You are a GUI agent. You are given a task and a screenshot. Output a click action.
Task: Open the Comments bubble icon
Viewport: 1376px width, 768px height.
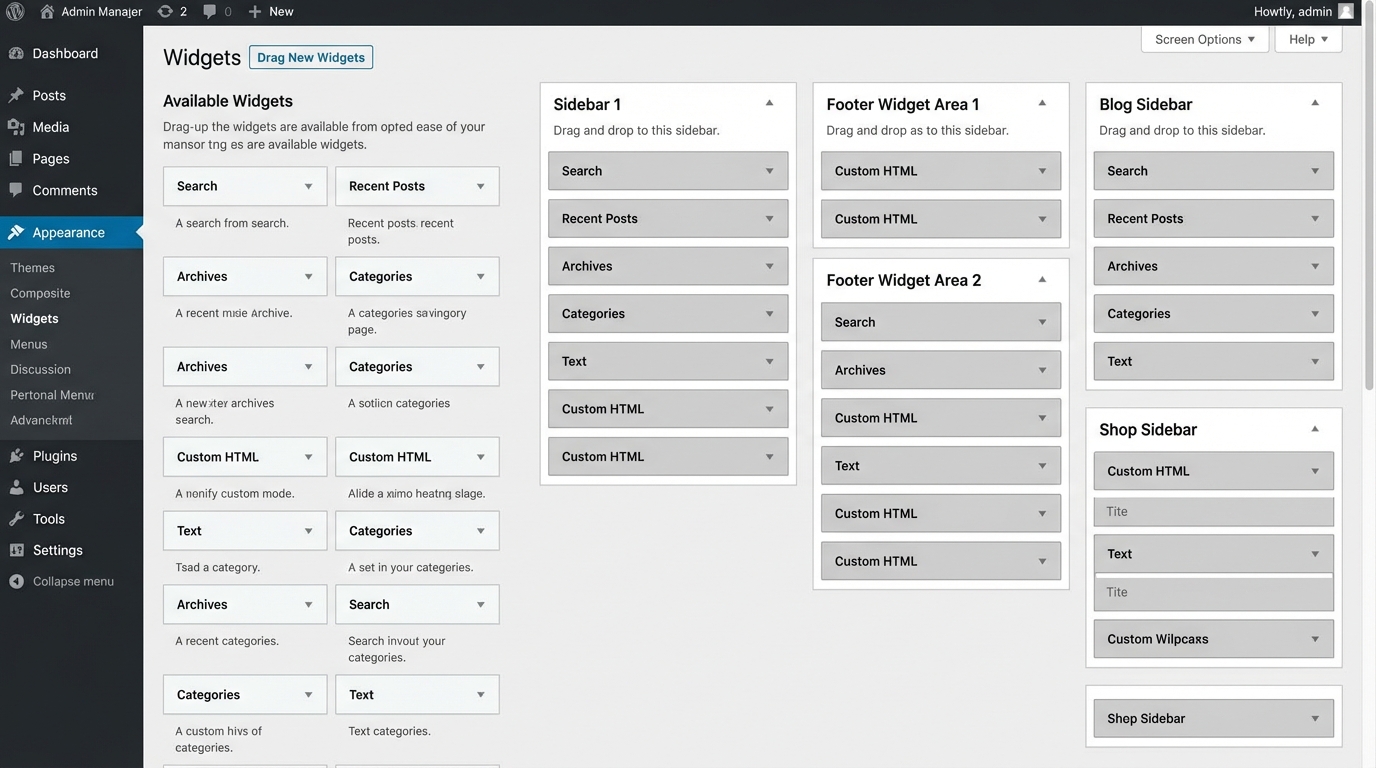coord(17,190)
